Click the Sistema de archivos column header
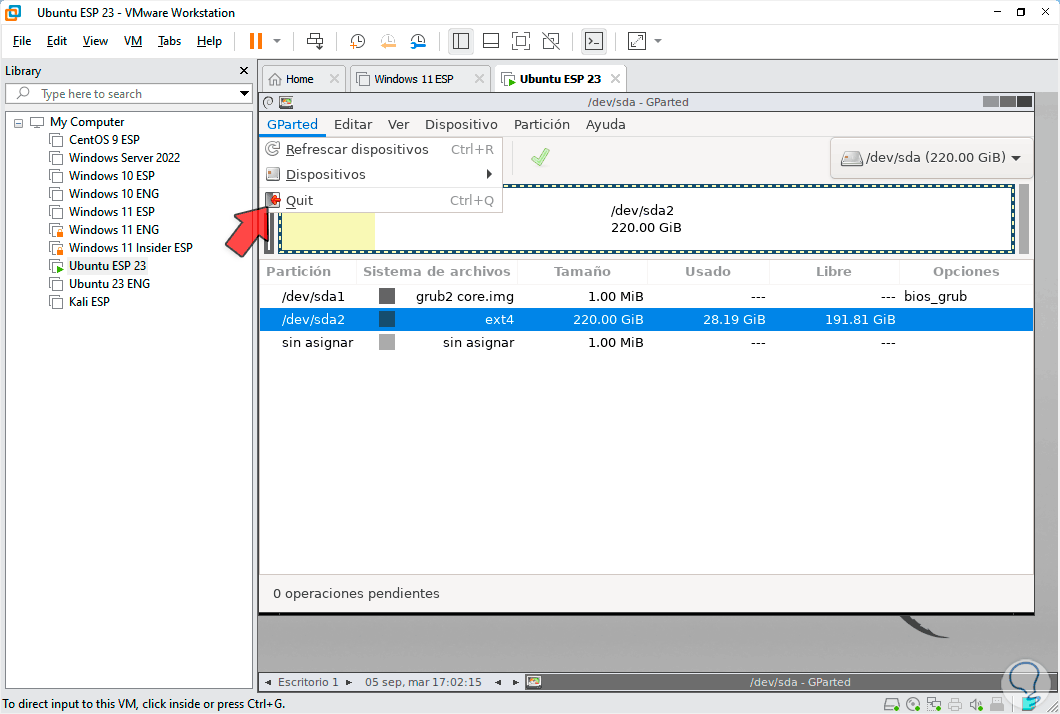This screenshot has height=714, width=1060. [437, 272]
